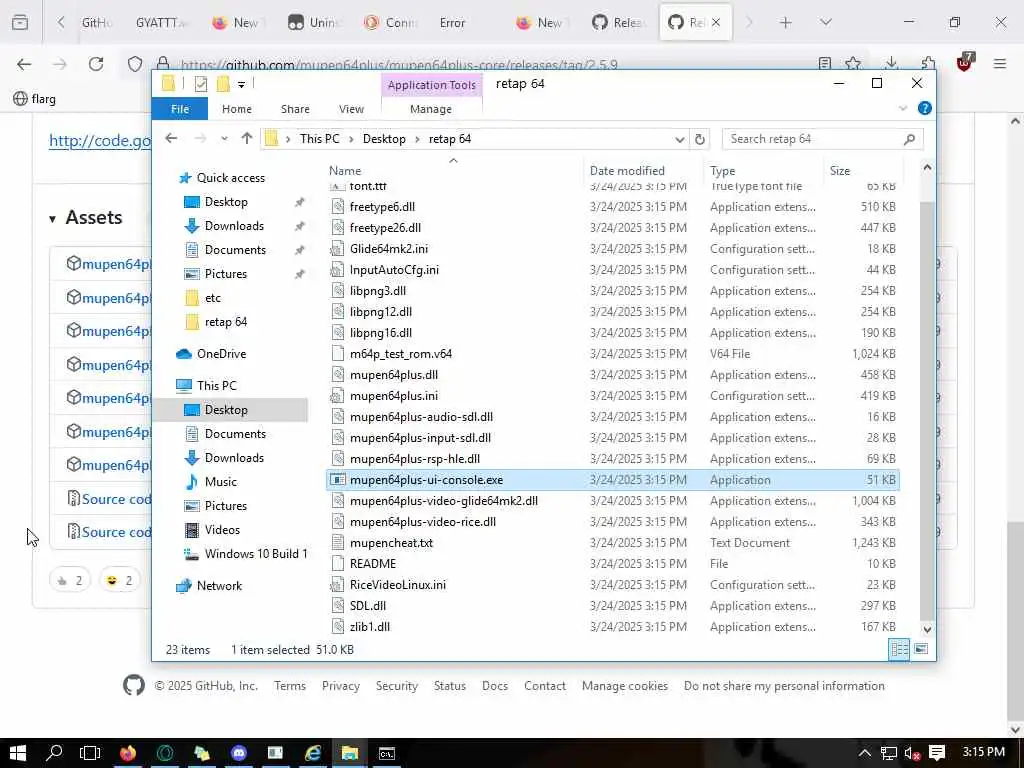Open the View ribbon tab

[x=351, y=109]
